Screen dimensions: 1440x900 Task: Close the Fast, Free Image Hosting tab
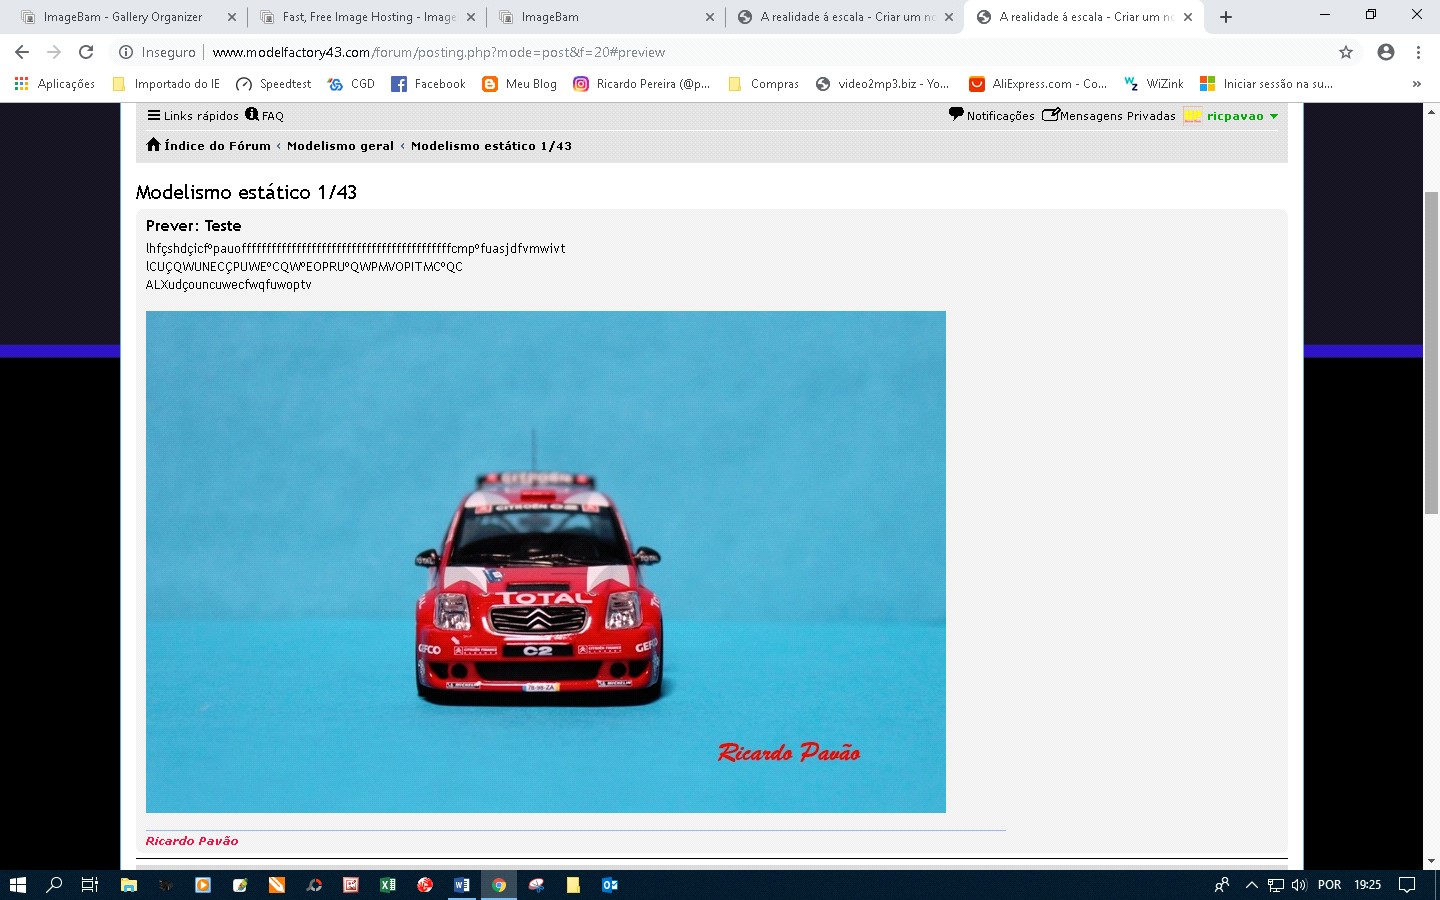tap(471, 17)
